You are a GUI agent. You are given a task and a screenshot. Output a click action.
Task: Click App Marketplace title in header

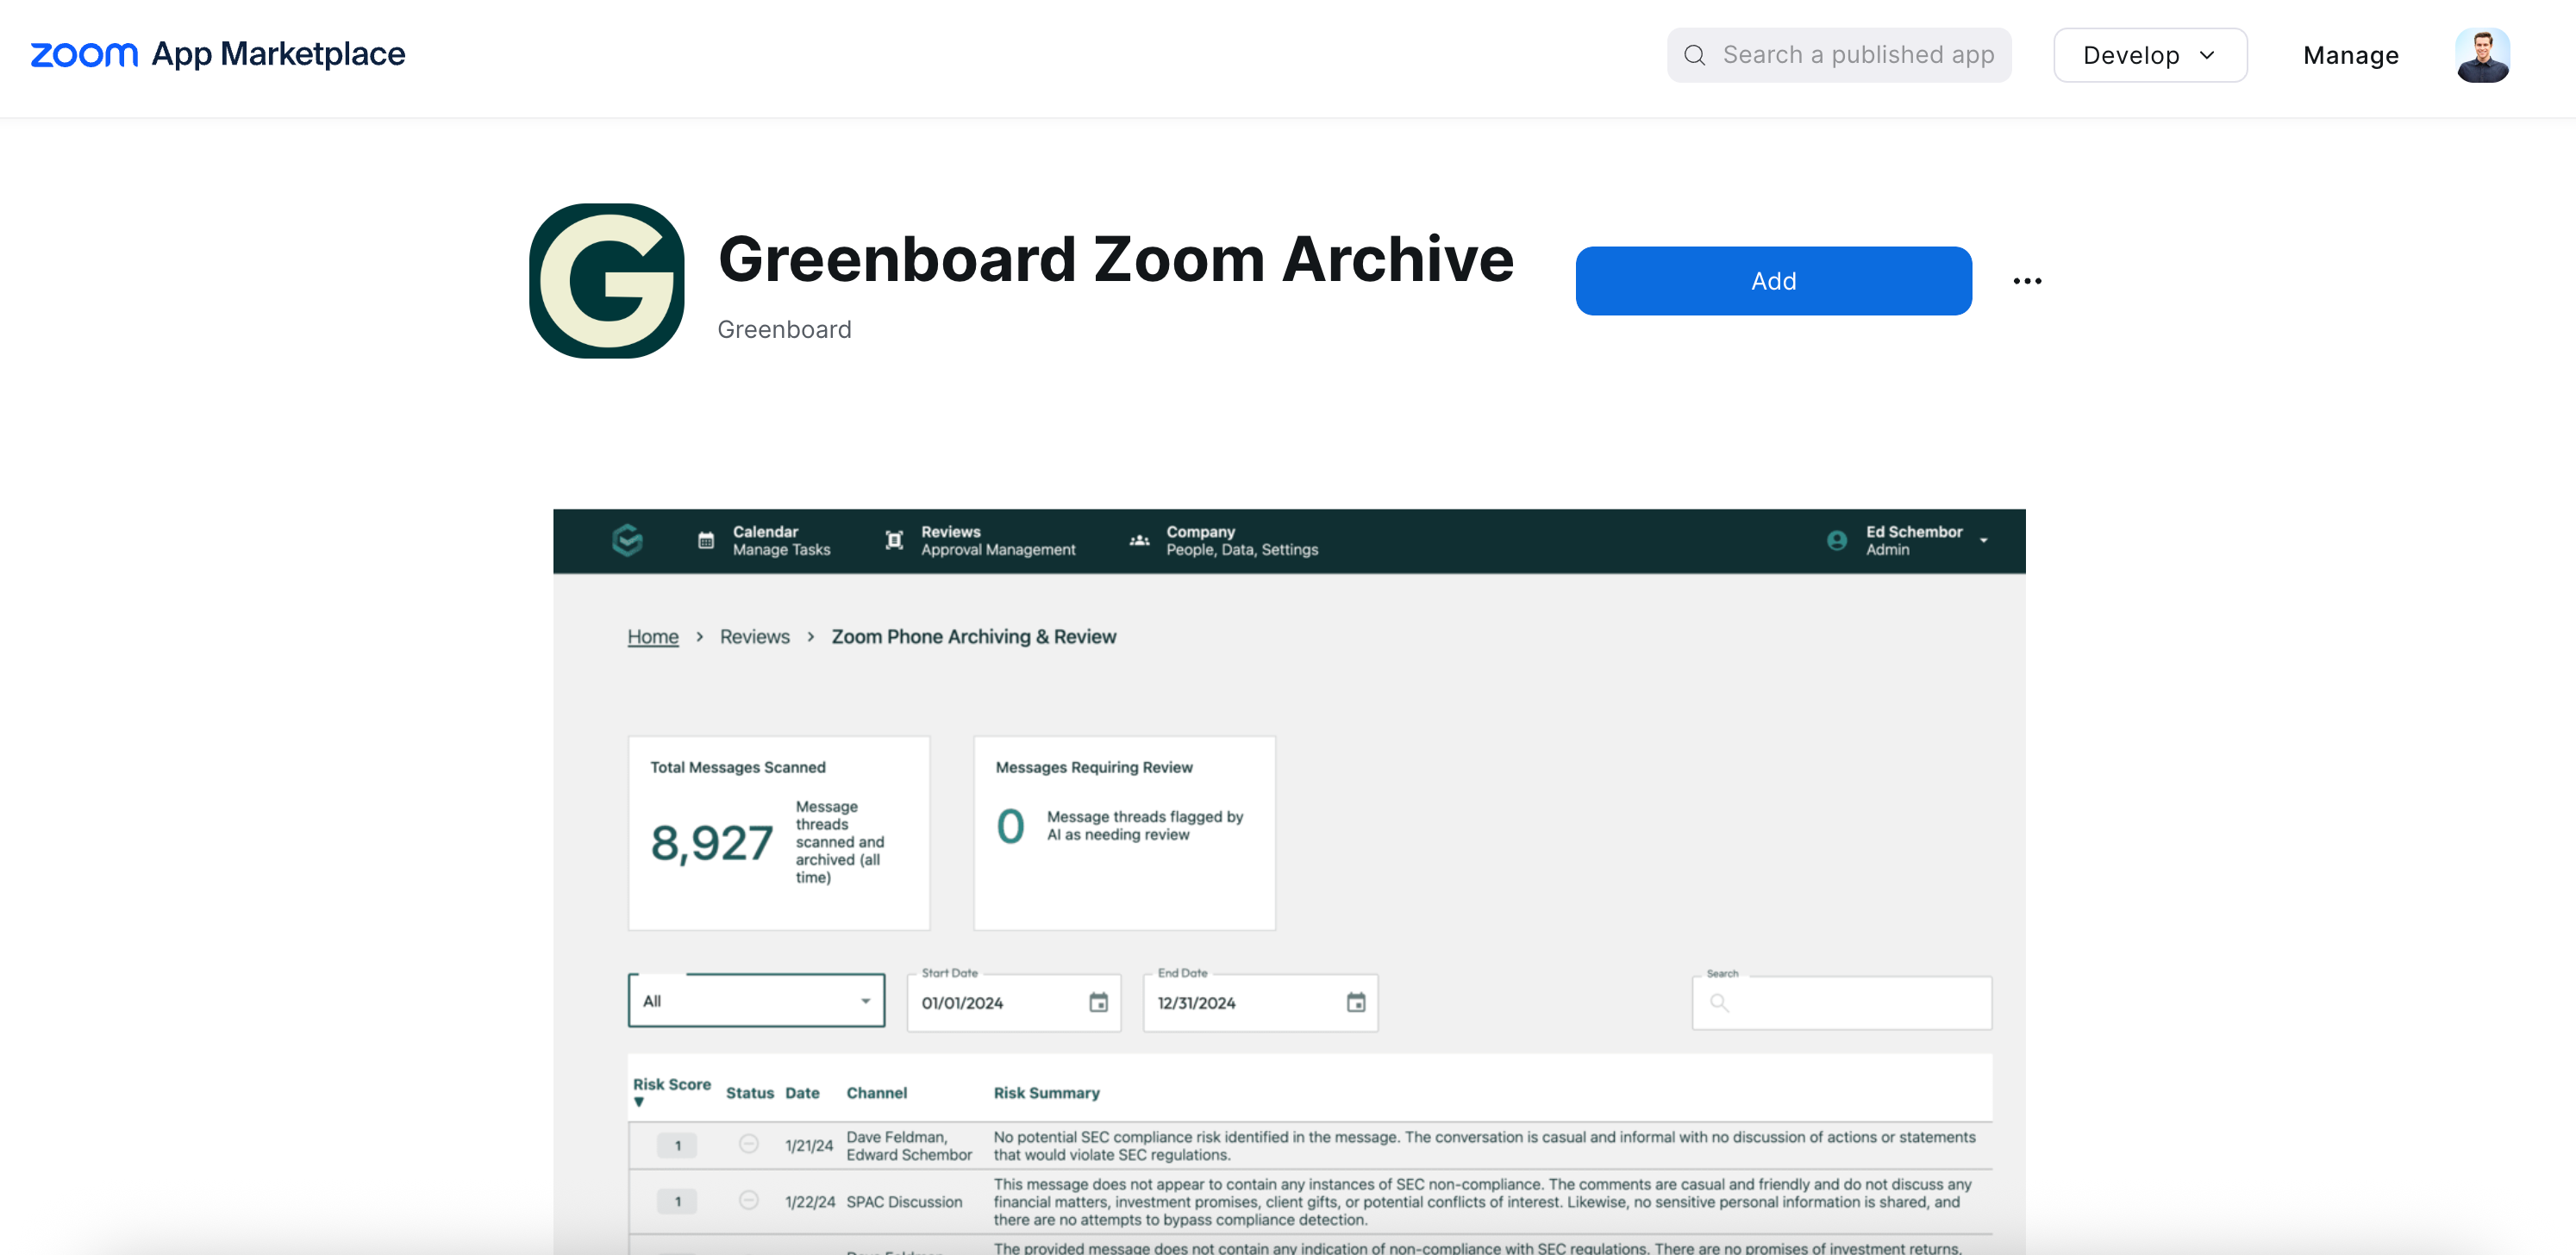tap(278, 54)
